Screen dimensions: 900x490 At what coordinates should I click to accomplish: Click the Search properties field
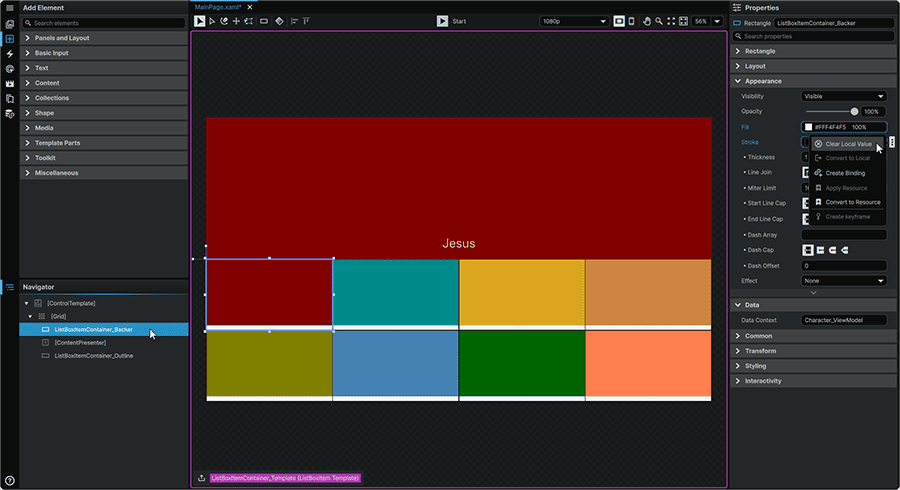click(813, 36)
